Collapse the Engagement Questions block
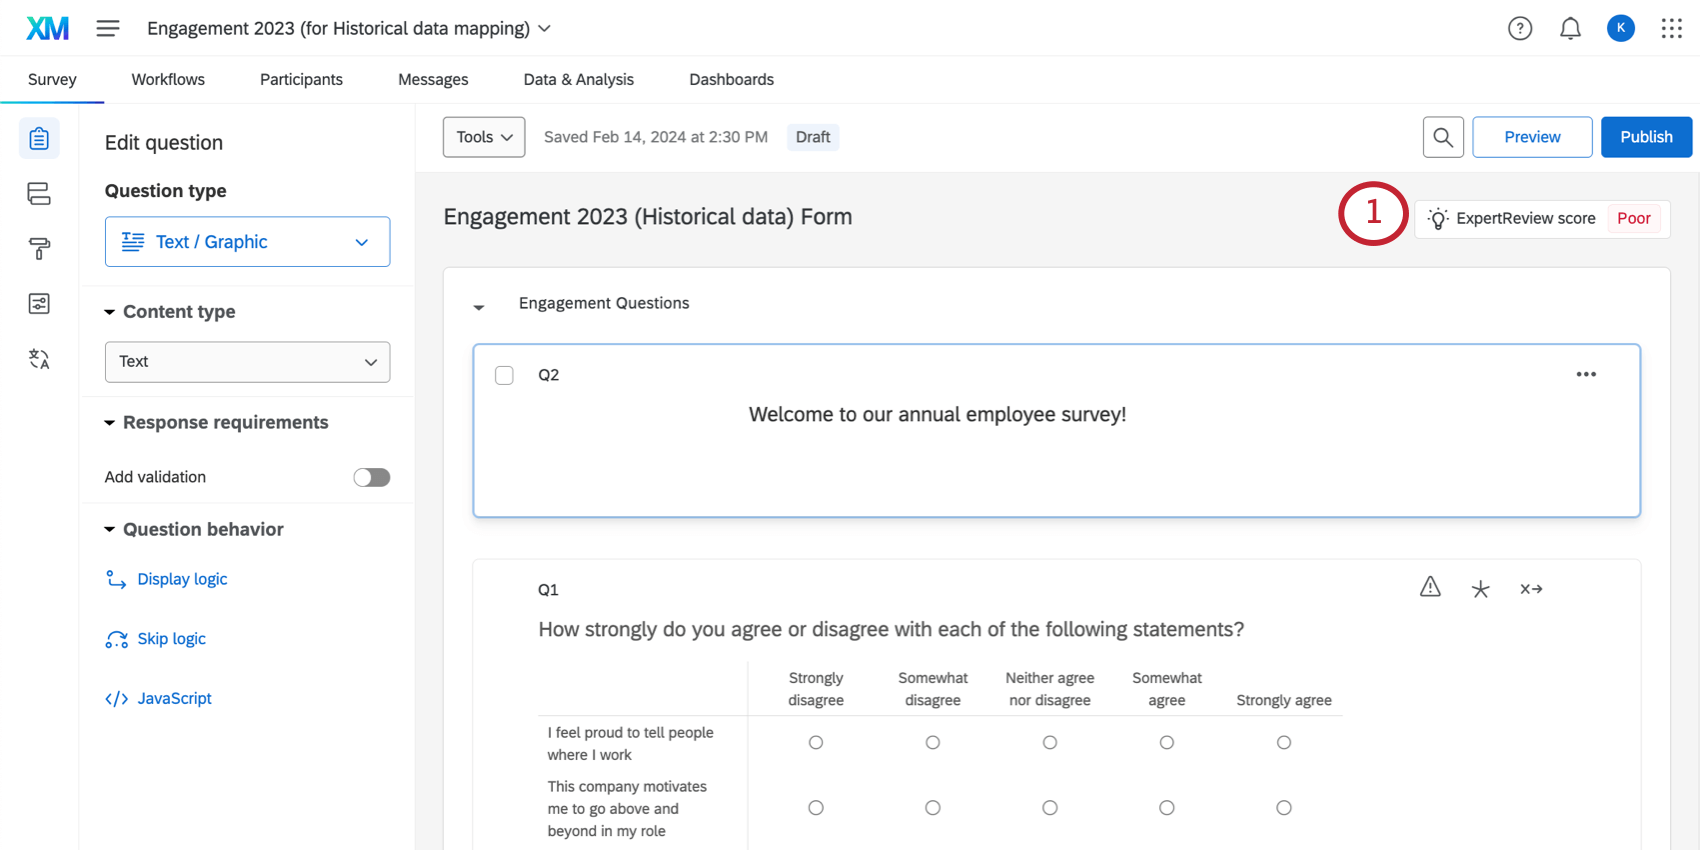Viewport: 1700px width, 850px height. (x=479, y=306)
